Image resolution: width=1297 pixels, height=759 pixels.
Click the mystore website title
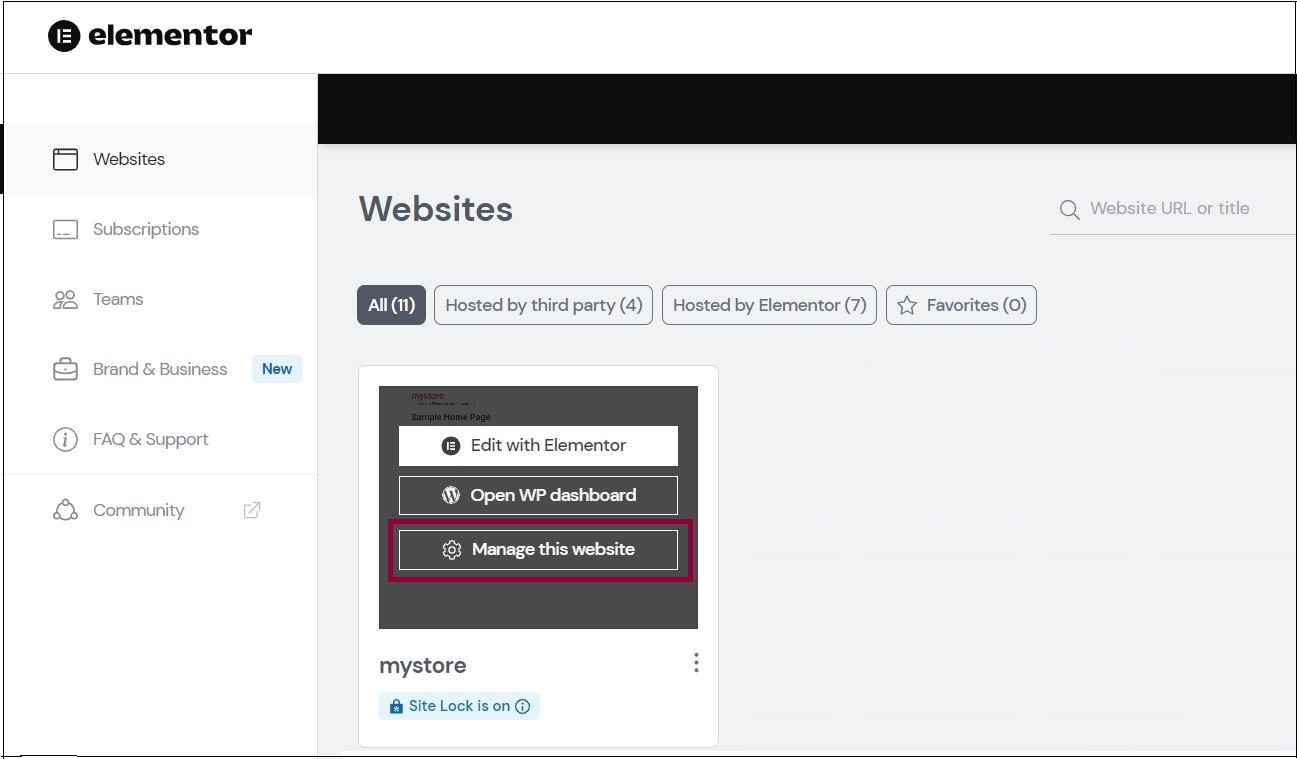click(422, 665)
